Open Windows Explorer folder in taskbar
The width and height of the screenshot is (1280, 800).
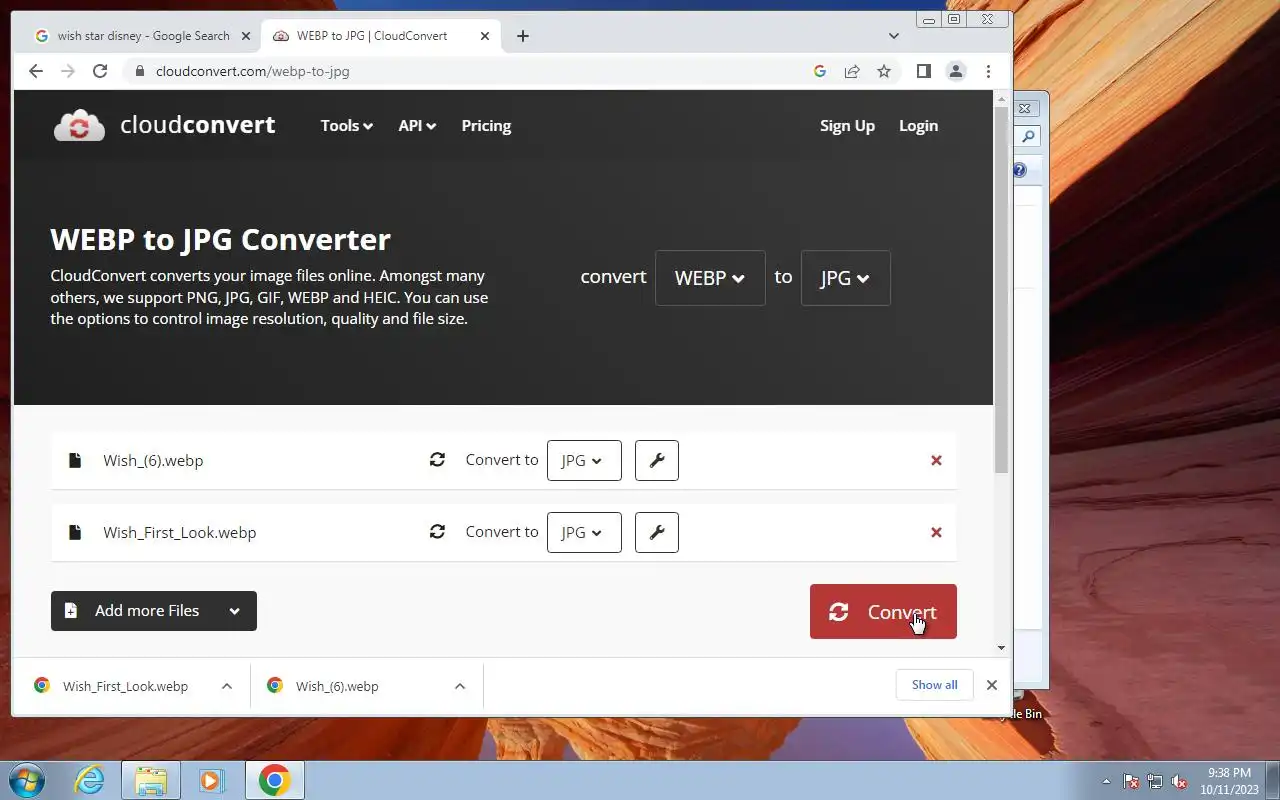[x=150, y=780]
